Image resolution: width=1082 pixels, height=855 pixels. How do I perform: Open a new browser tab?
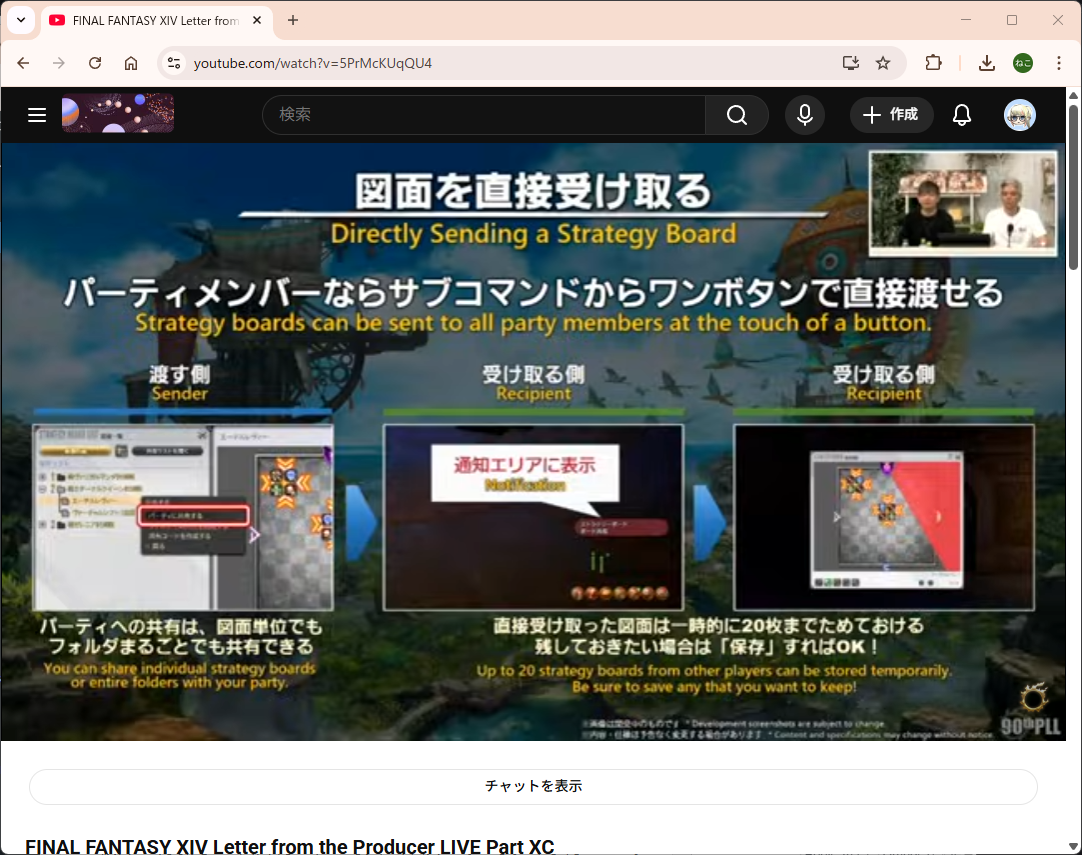(x=292, y=20)
